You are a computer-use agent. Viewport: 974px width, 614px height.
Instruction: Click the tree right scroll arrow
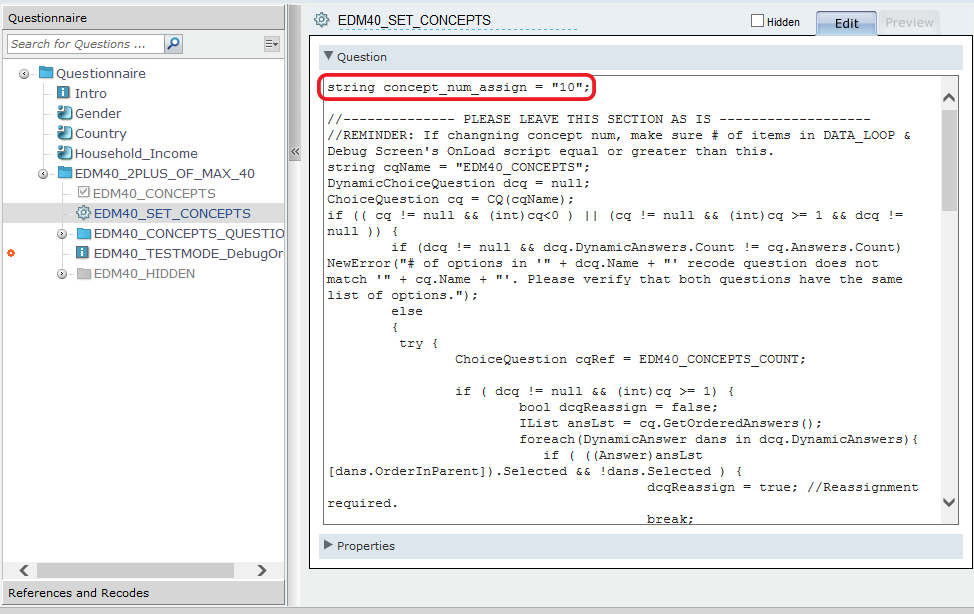(x=262, y=570)
